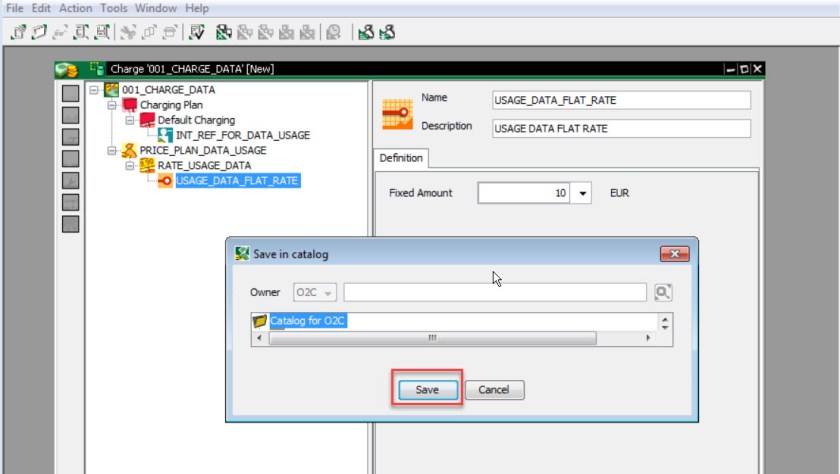
Task: Click the large rate icon beside Name field
Action: pyautogui.click(x=398, y=114)
